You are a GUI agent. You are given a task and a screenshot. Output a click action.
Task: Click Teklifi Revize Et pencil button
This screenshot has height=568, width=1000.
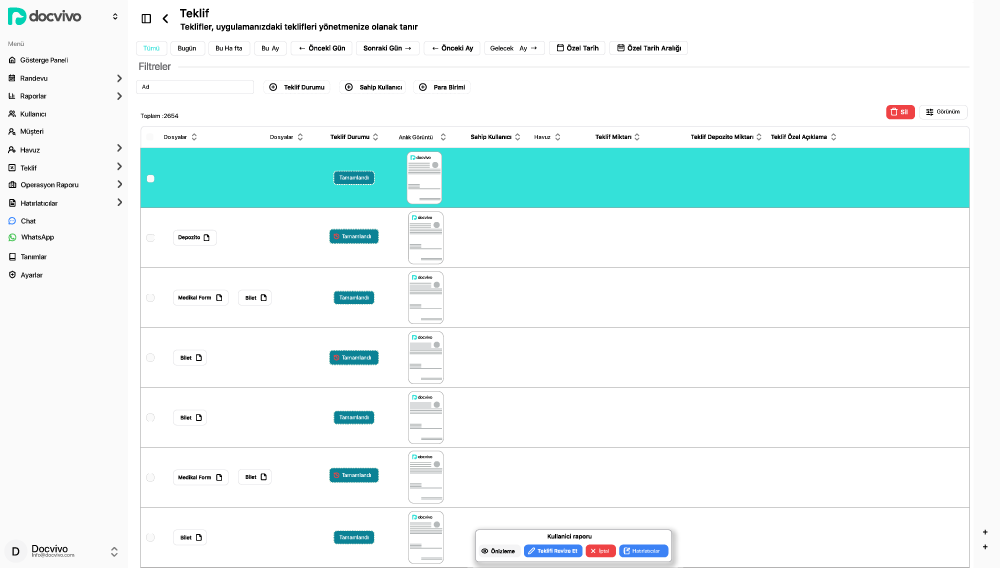tap(552, 551)
